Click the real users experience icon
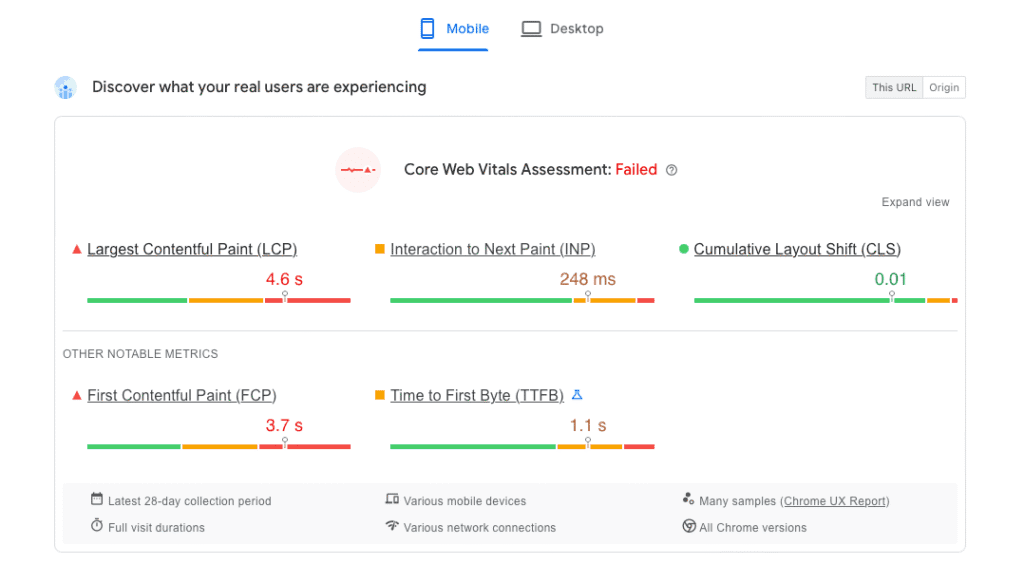This screenshot has height=564, width=1024. coord(66,88)
